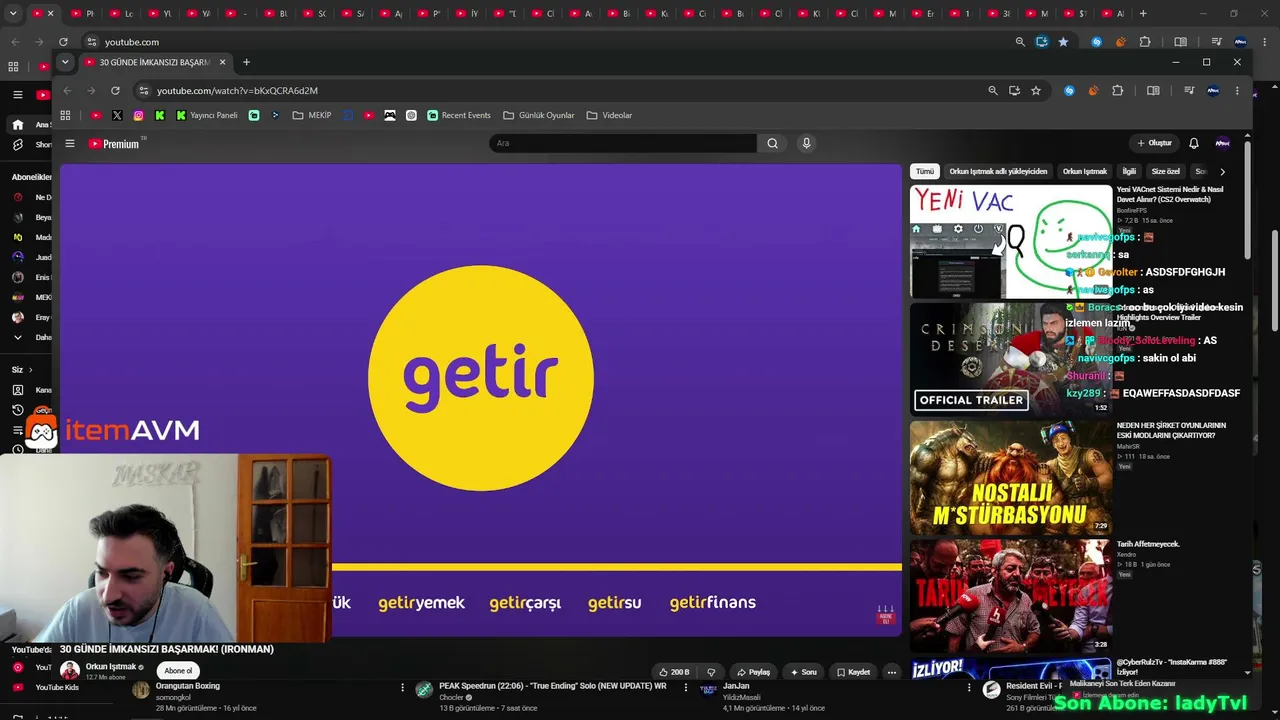Save the video with Kaydet button

click(853, 672)
